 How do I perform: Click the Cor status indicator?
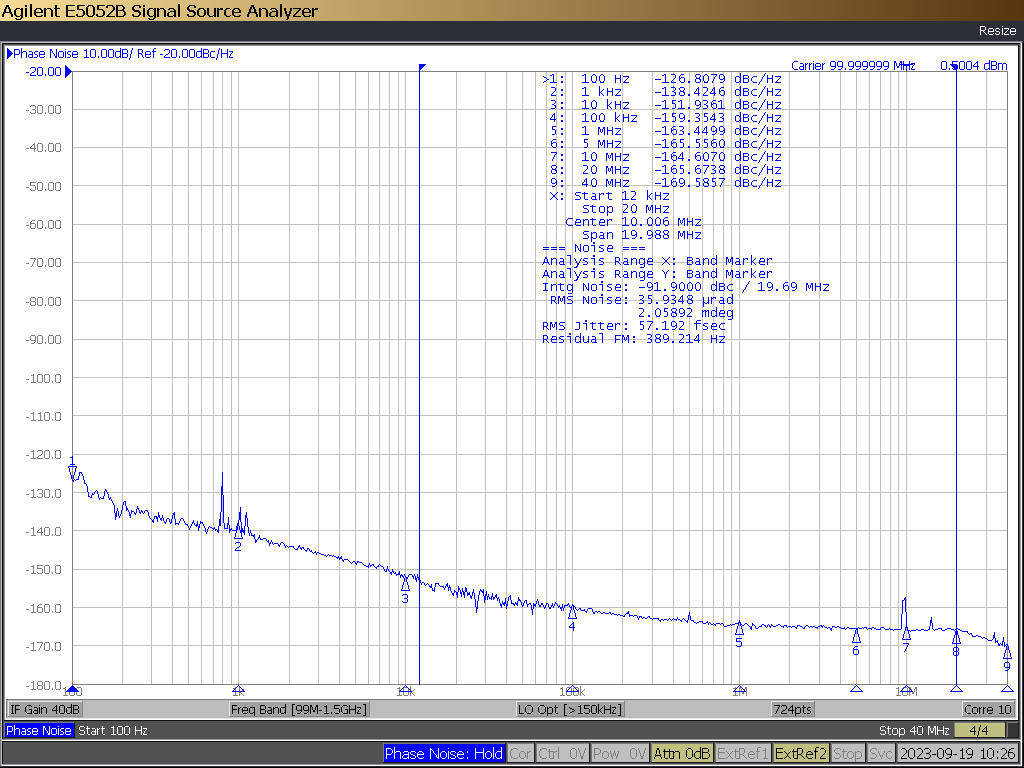pyautogui.click(x=520, y=753)
